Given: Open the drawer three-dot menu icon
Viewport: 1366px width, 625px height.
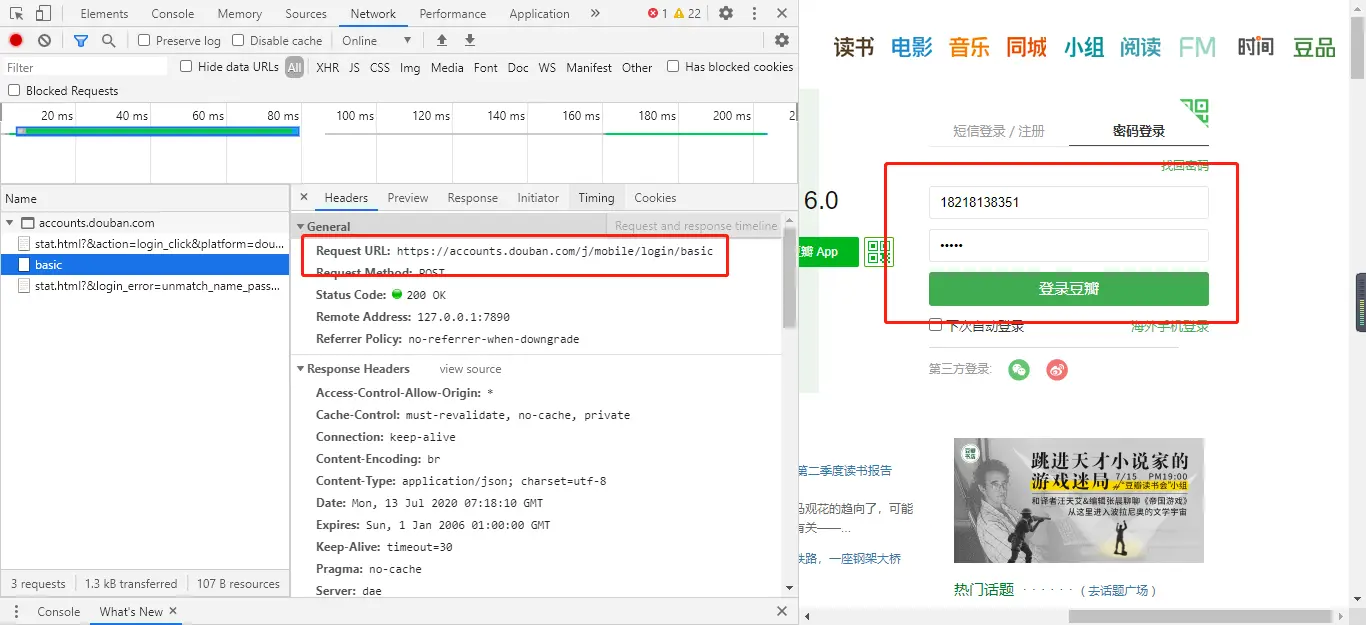Looking at the screenshot, I should click(x=16, y=611).
